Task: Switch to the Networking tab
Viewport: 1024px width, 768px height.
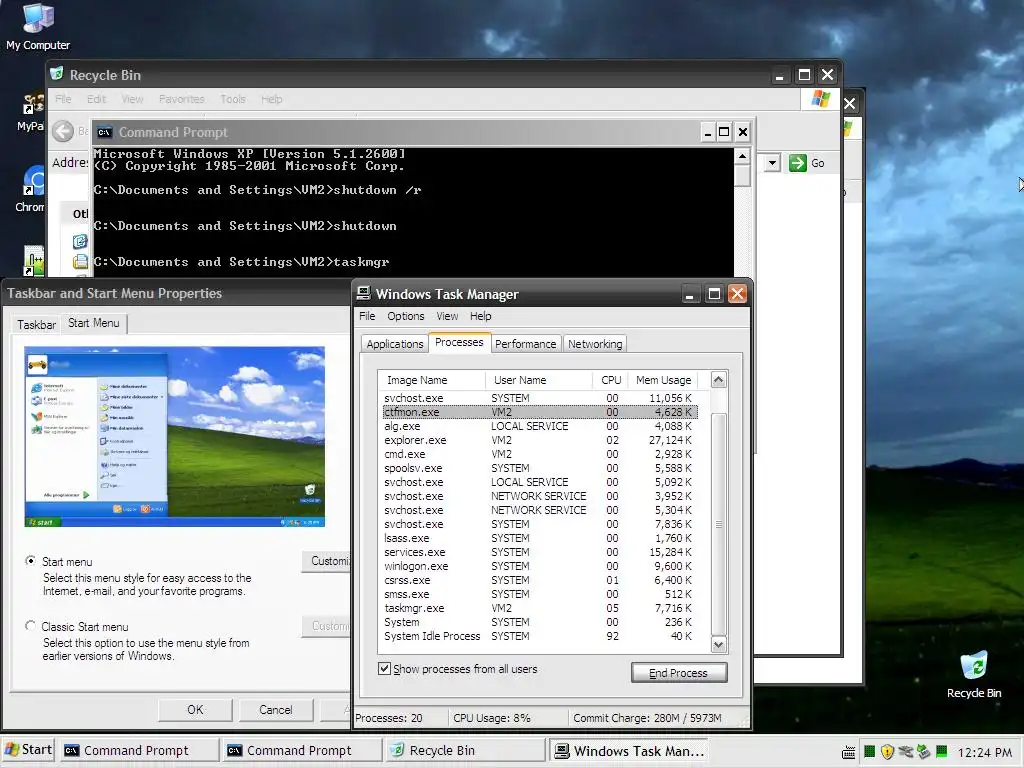Action: [x=595, y=344]
